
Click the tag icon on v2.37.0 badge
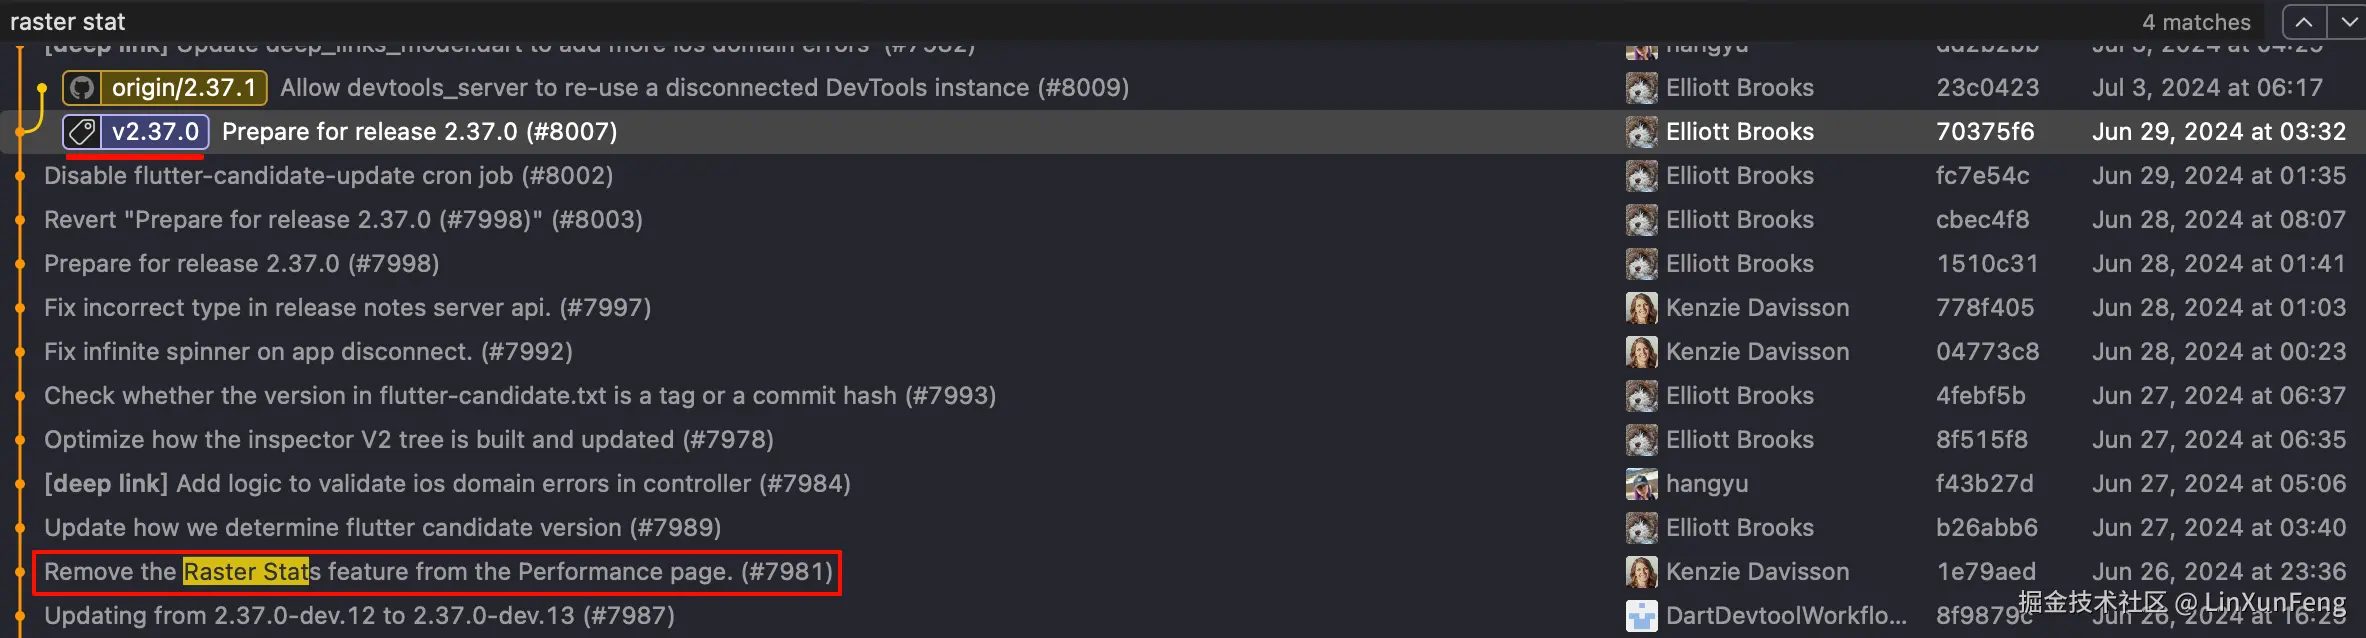[82, 132]
